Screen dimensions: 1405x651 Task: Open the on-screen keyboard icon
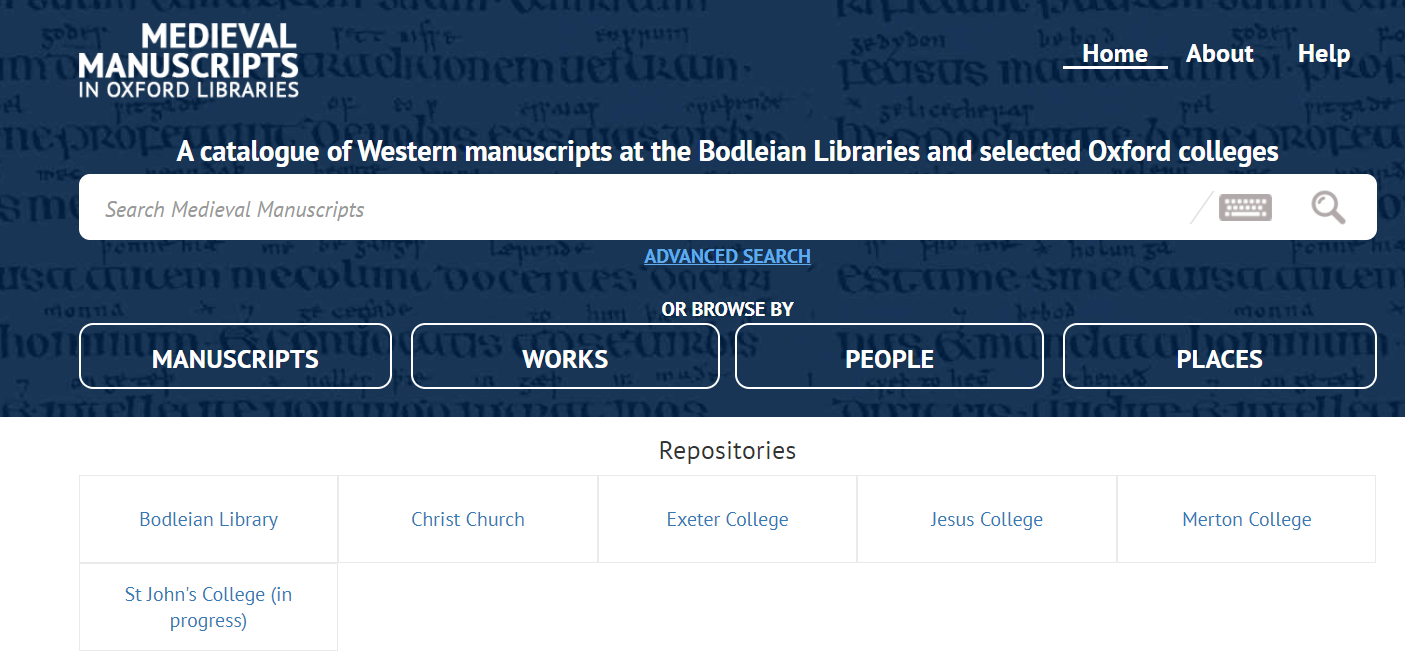point(1245,207)
